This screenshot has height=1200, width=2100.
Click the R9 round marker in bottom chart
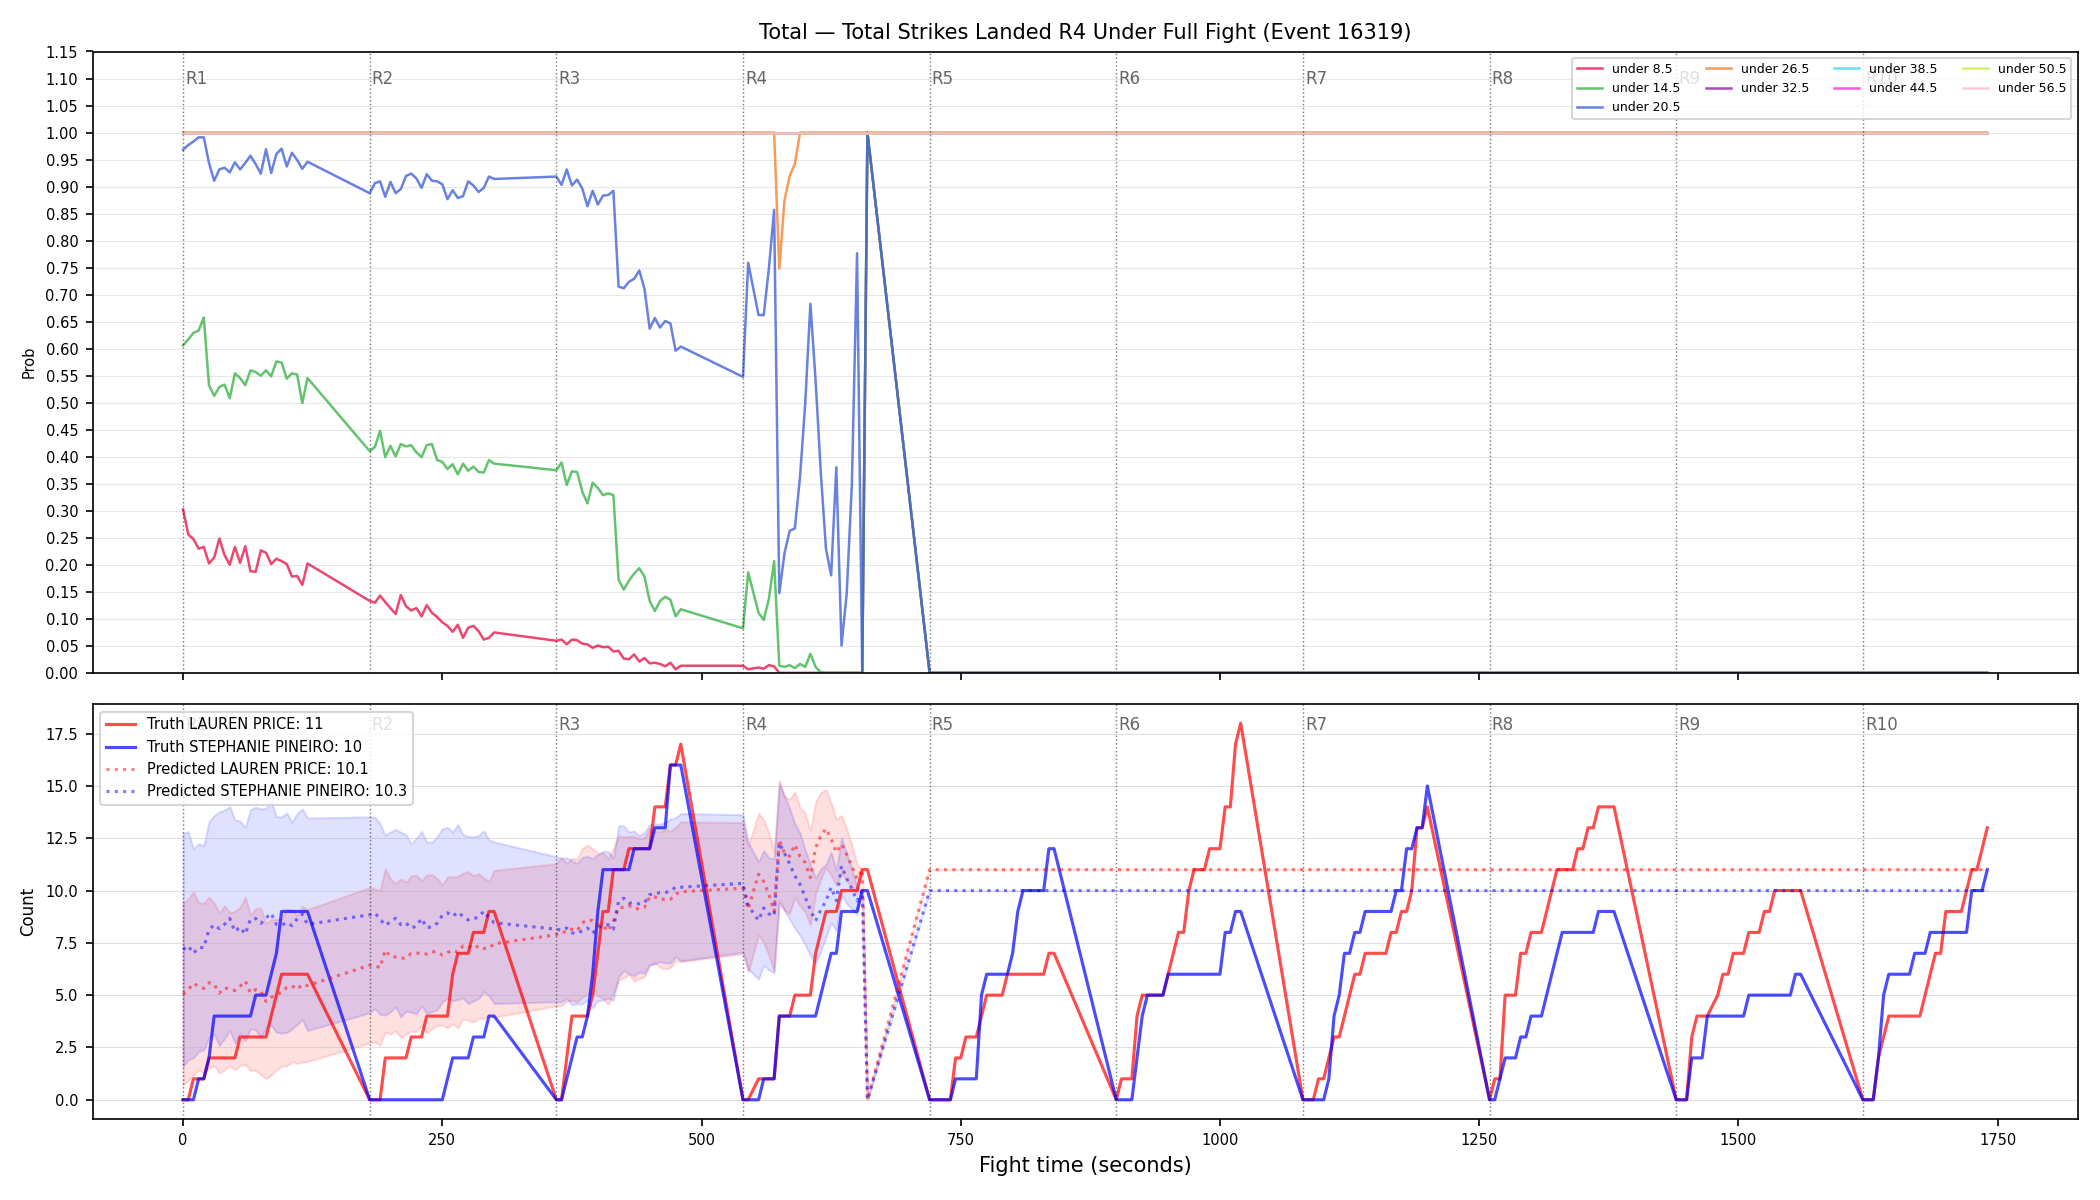[x=1689, y=724]
